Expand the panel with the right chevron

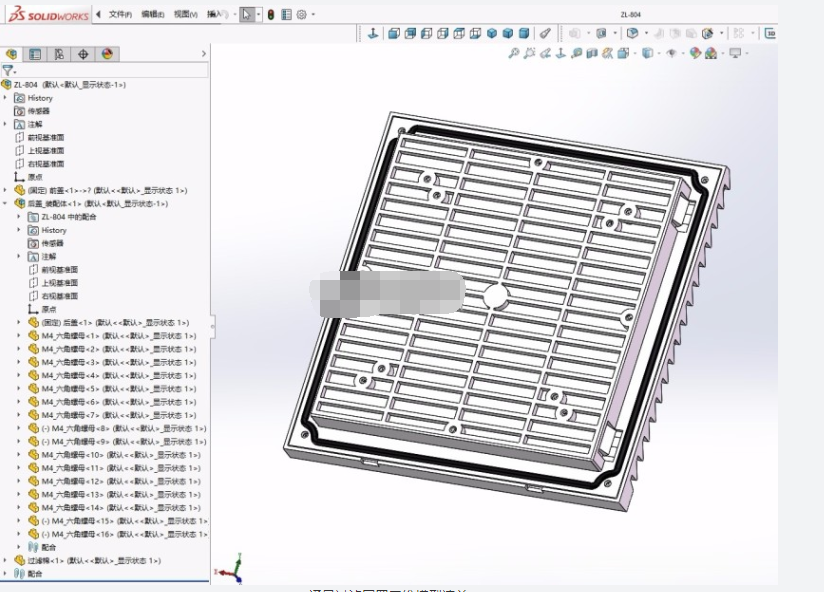(x=204, y=54)
